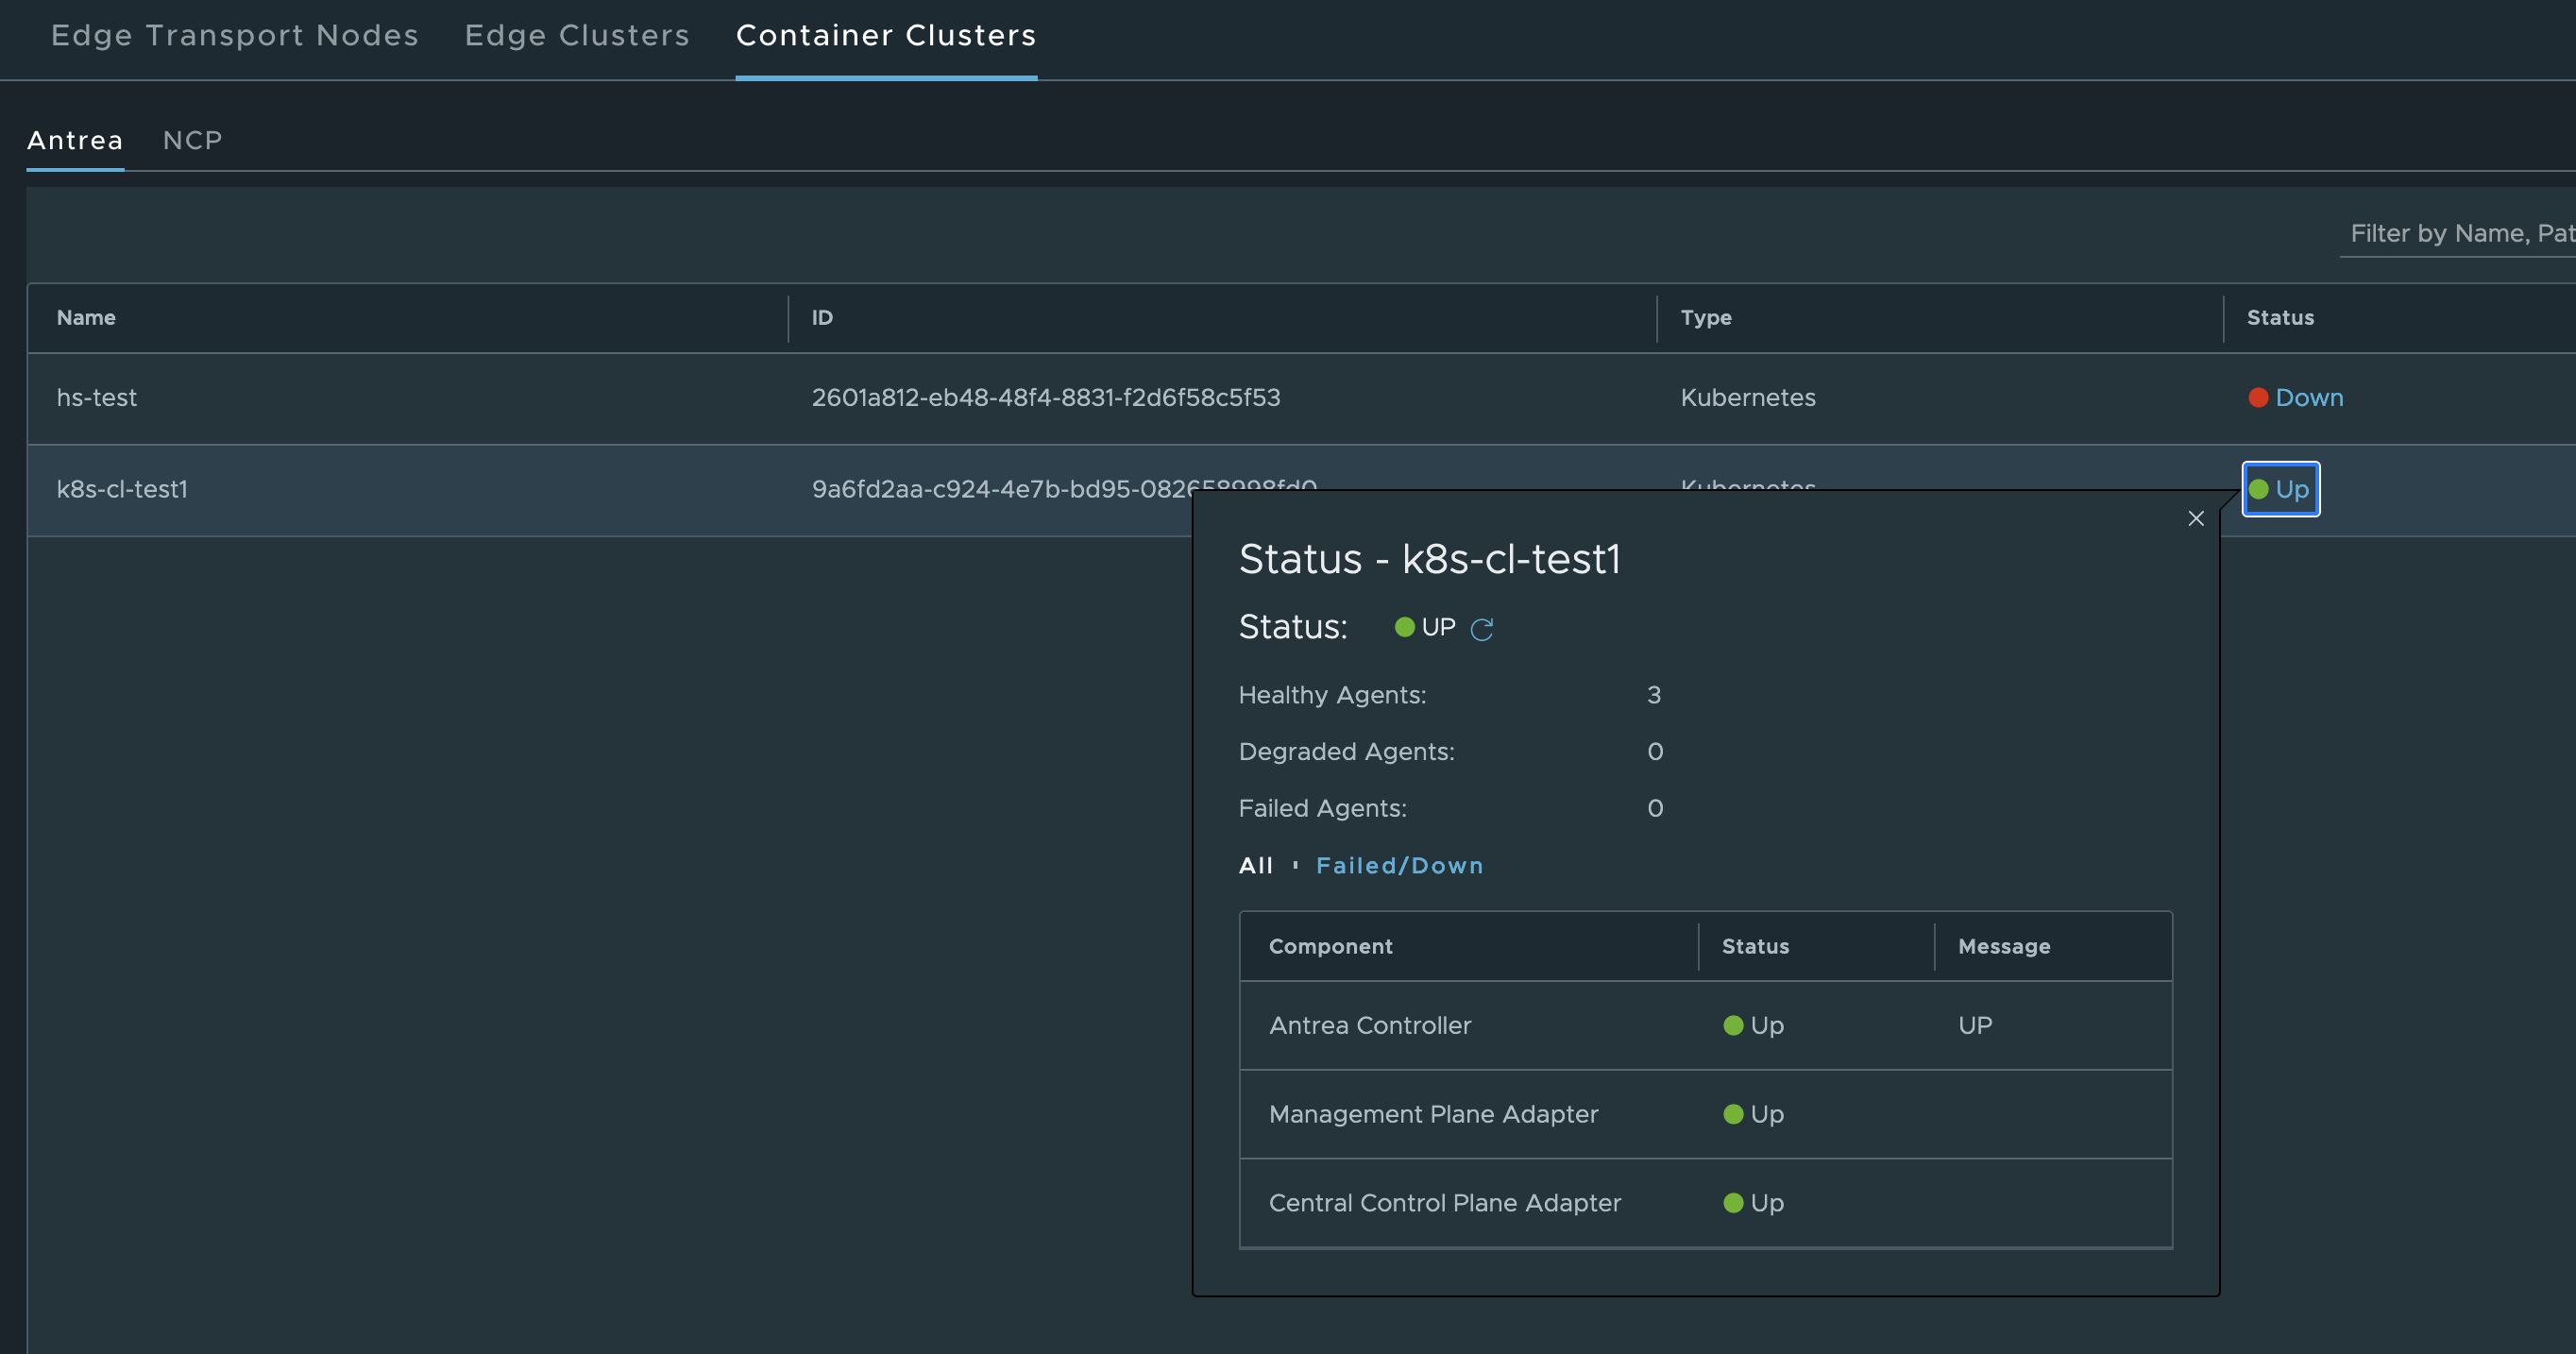Select the All filter in the status dialog
The height and width of the screenshot is (1354, 2576).
[1256, 865]
